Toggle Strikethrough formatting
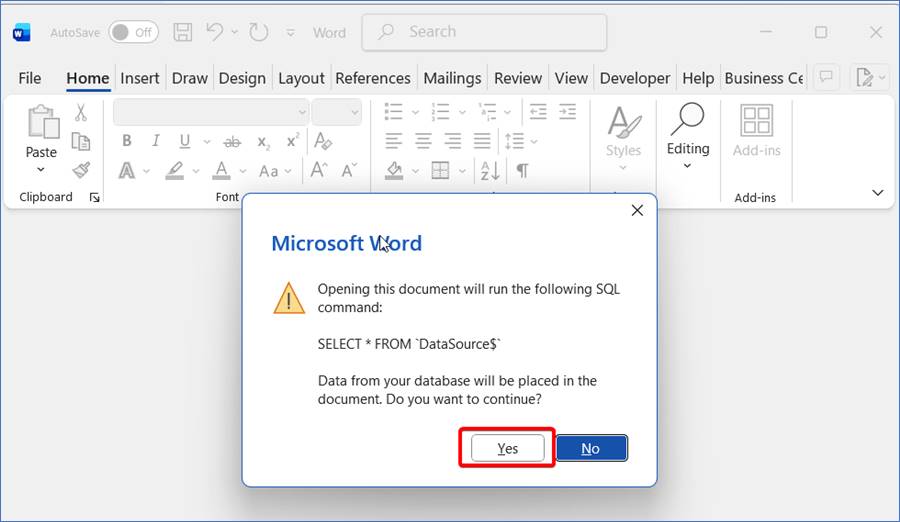Viewport: 900px width, 522px height. pyautogui.click(x=232, y=141)
